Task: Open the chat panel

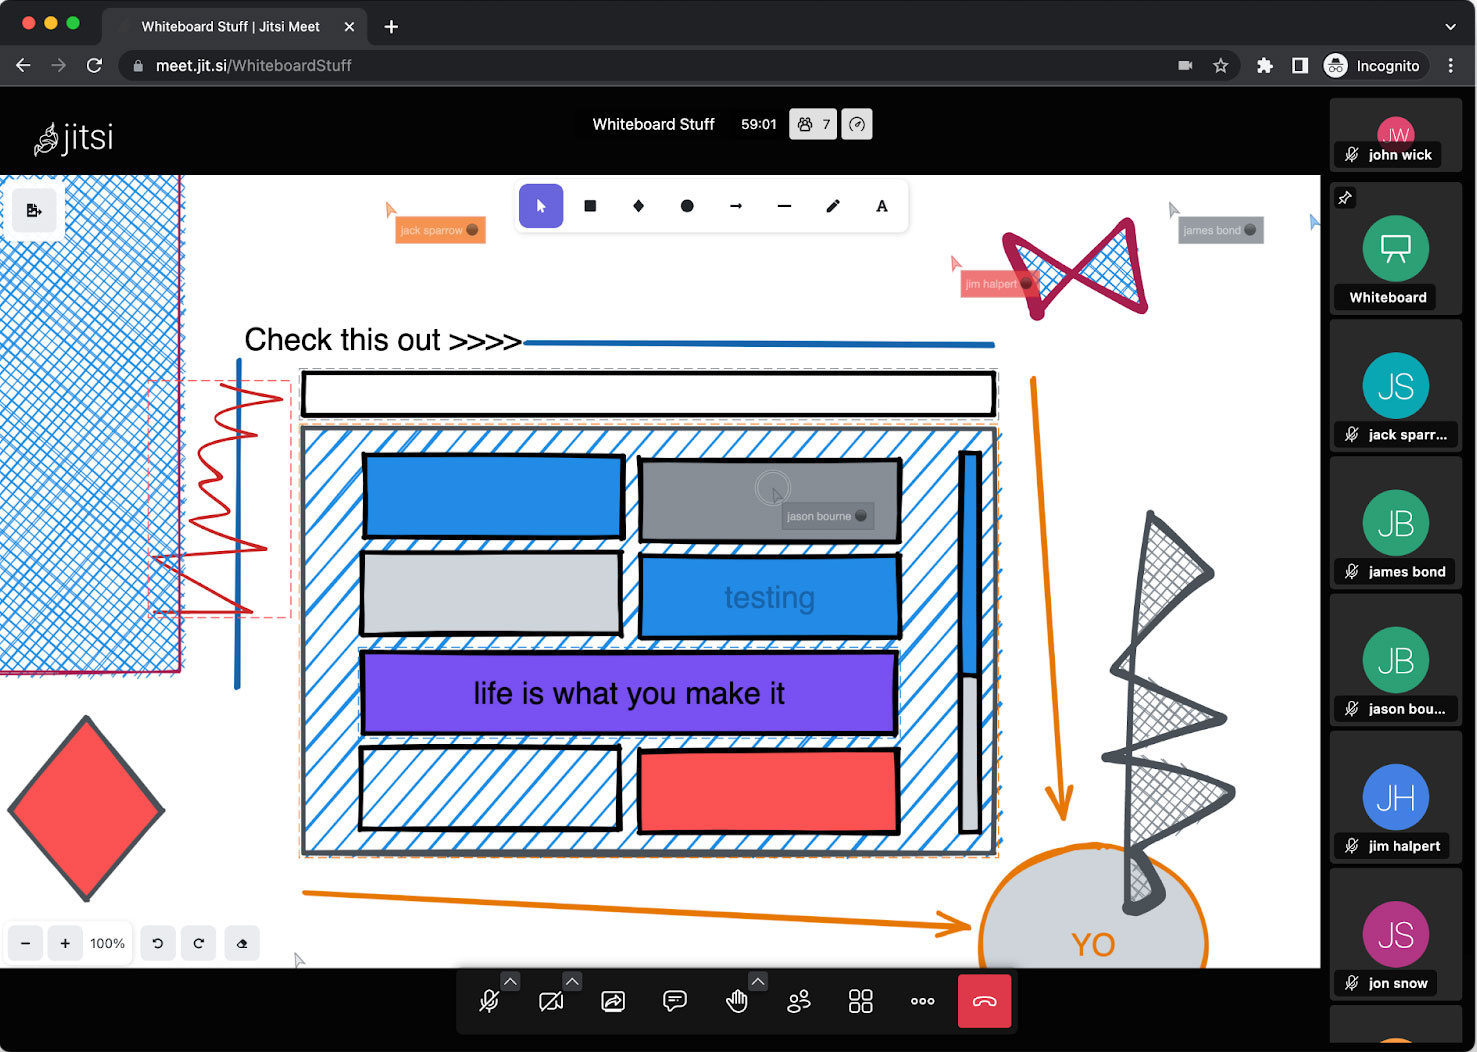Action: (675, 1001)
